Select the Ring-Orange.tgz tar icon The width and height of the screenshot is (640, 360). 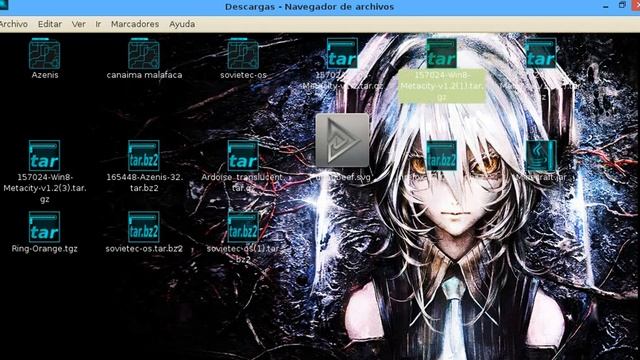click(44, 227)
